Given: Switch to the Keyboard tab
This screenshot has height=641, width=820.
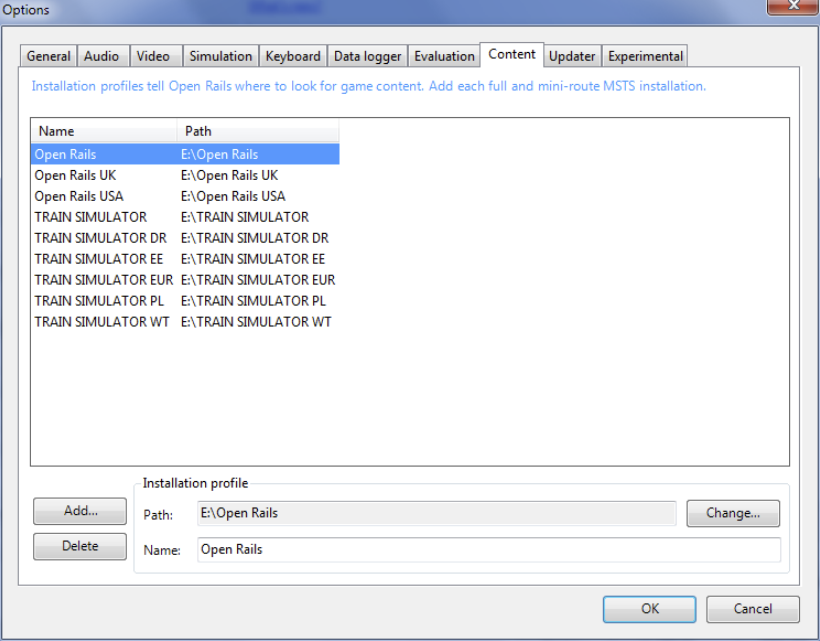Looking at the screenshot, I should pyautogui.click(x=293, y=56).
